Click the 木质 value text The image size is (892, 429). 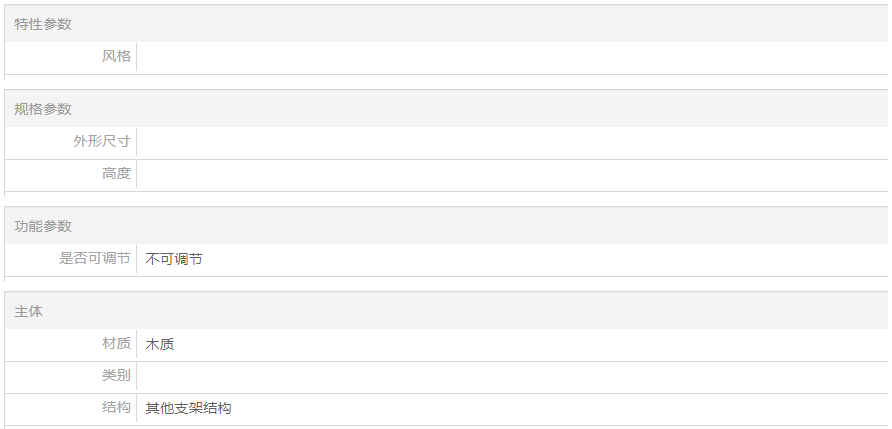[160, 344]
